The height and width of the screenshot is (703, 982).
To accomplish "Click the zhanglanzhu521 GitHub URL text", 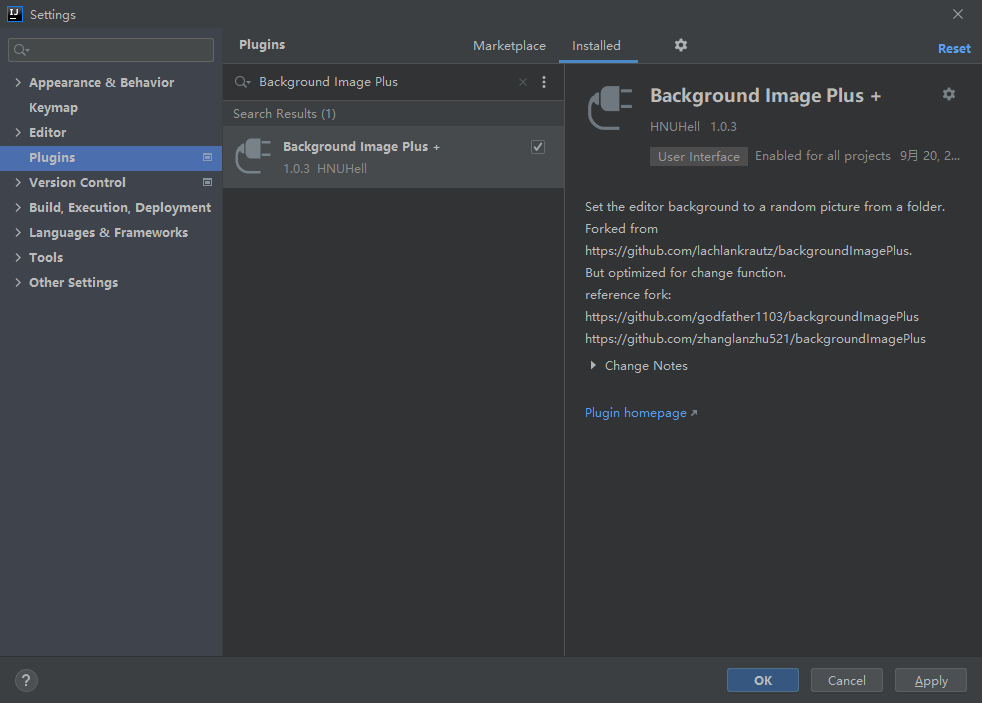I will (755, 339).
